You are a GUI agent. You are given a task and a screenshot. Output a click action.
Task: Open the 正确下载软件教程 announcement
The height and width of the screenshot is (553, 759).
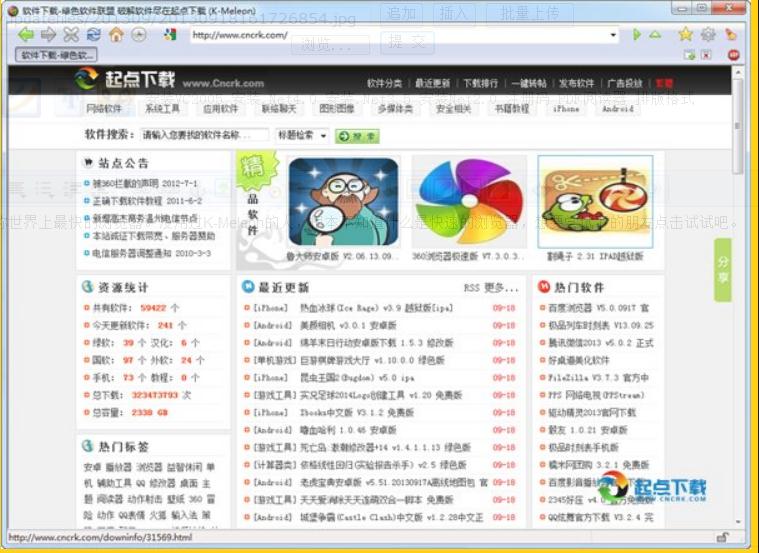click(x=147, y=201)
